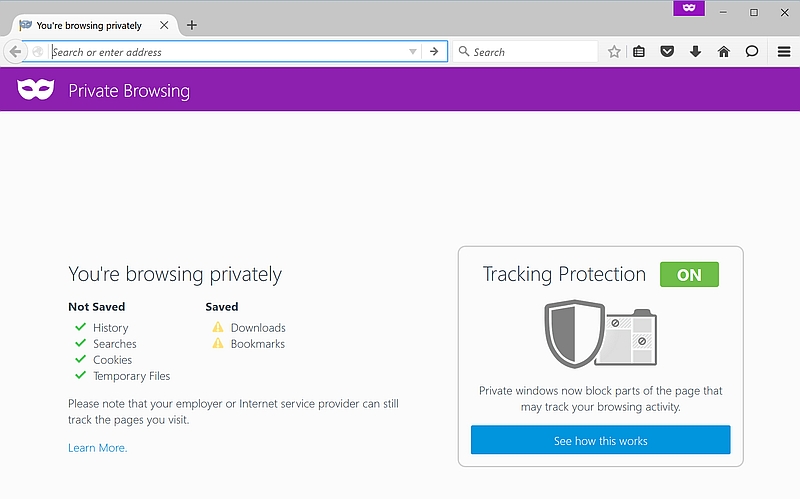Select the You're browsing privately tab
Viewport: 800px width, 499px height.
coord(89,26)
